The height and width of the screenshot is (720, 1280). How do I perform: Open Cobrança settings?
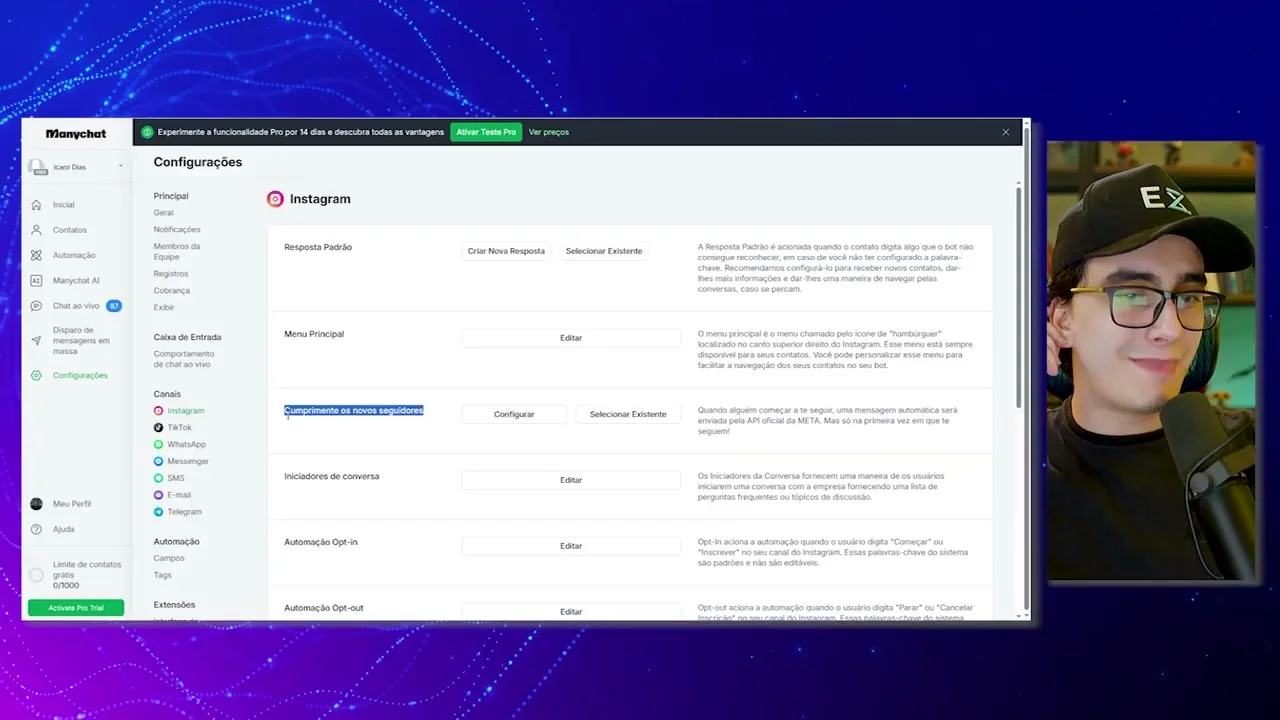172,291
